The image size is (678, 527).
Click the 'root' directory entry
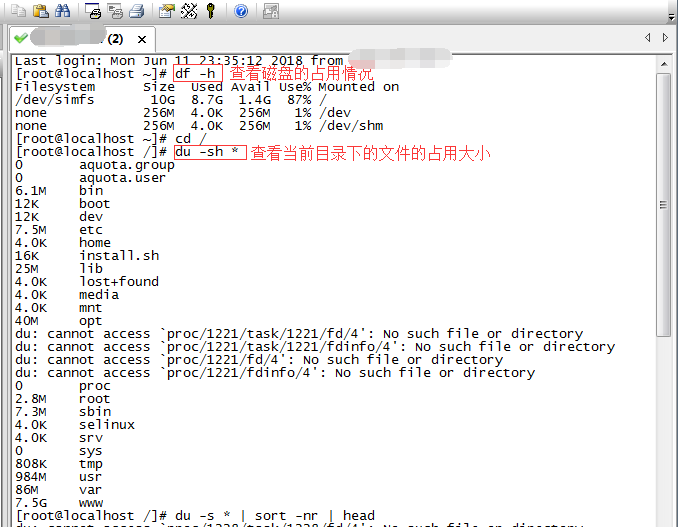pos(95,399)
